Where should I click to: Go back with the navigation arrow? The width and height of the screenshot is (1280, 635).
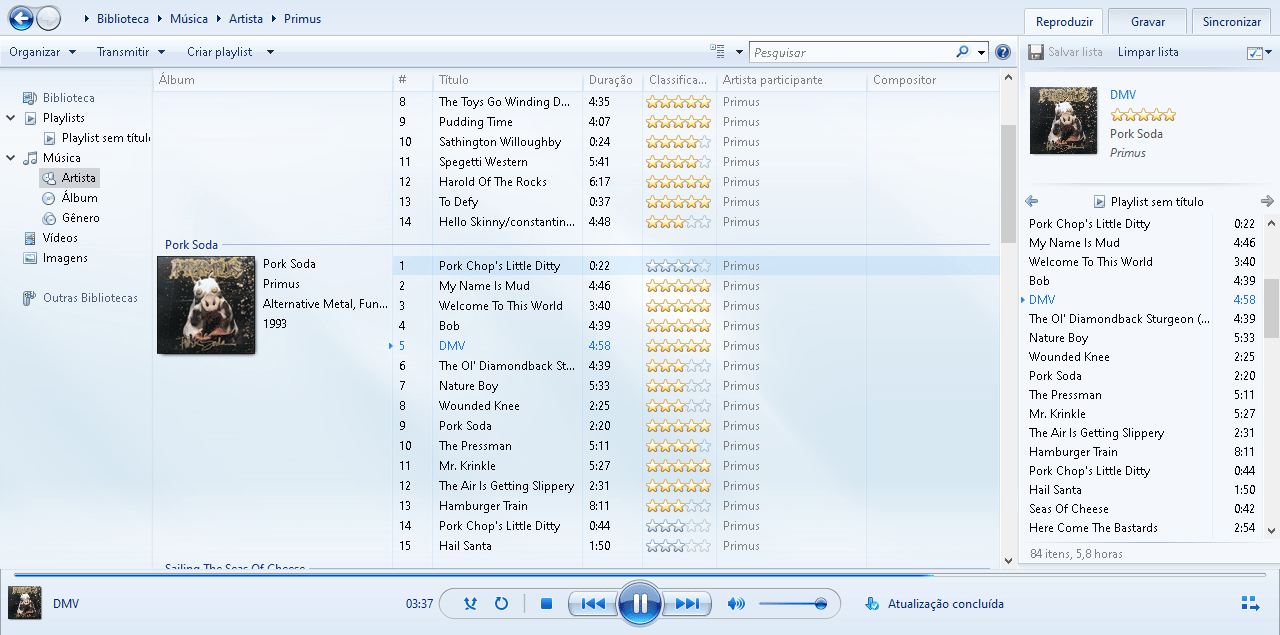coord(20,18)
